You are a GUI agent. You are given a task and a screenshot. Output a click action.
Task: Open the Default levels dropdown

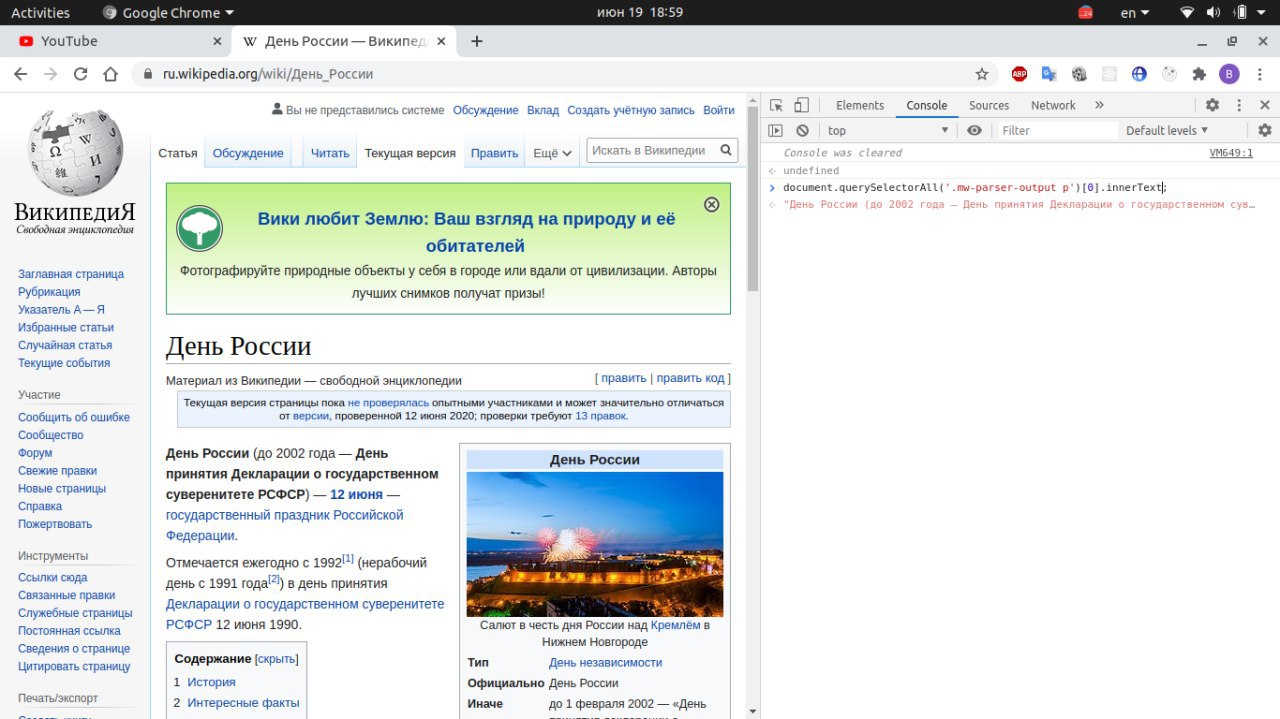click(x=1167, y=131)
